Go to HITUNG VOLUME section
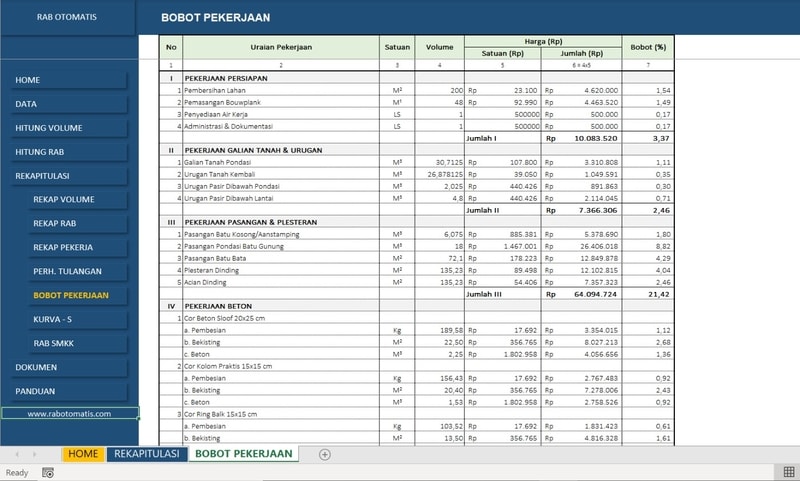The image size is (800, 481). 69,128
